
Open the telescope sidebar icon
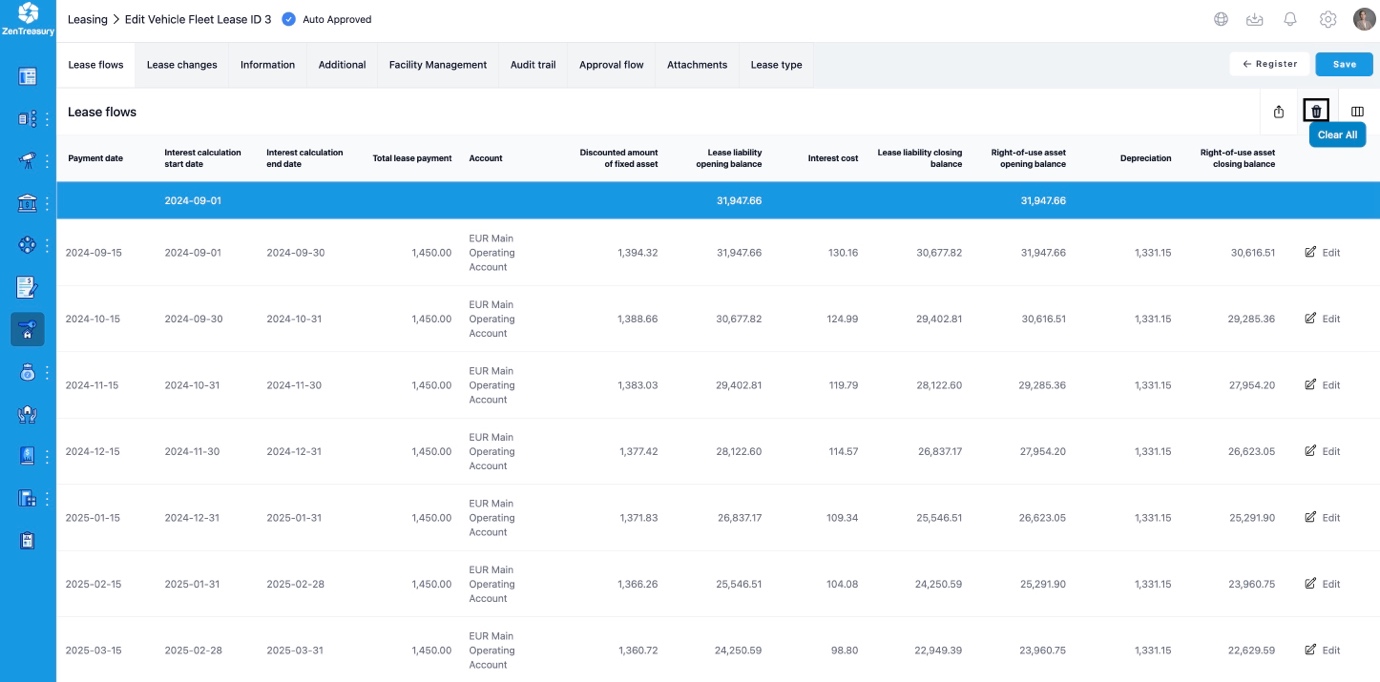click(27, 161)
